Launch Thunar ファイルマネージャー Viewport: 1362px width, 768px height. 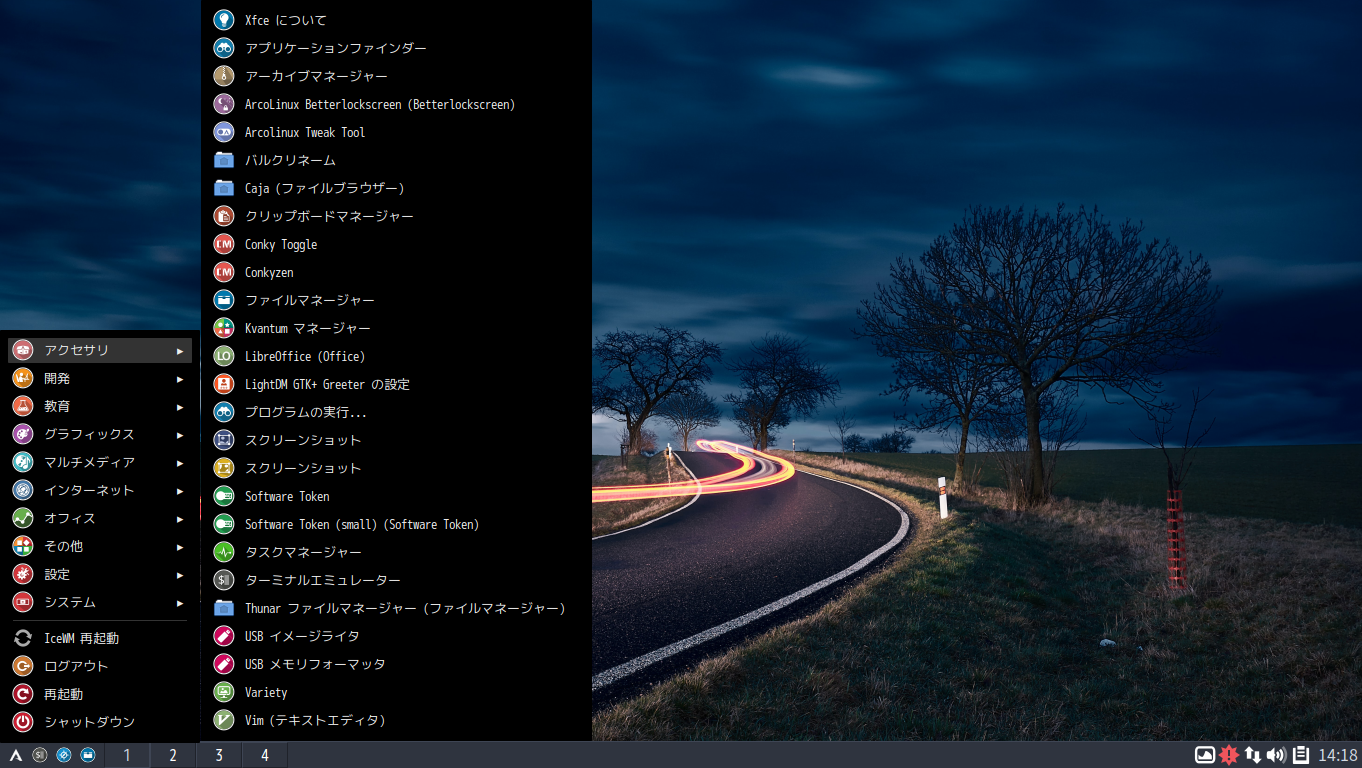(396, 608)
